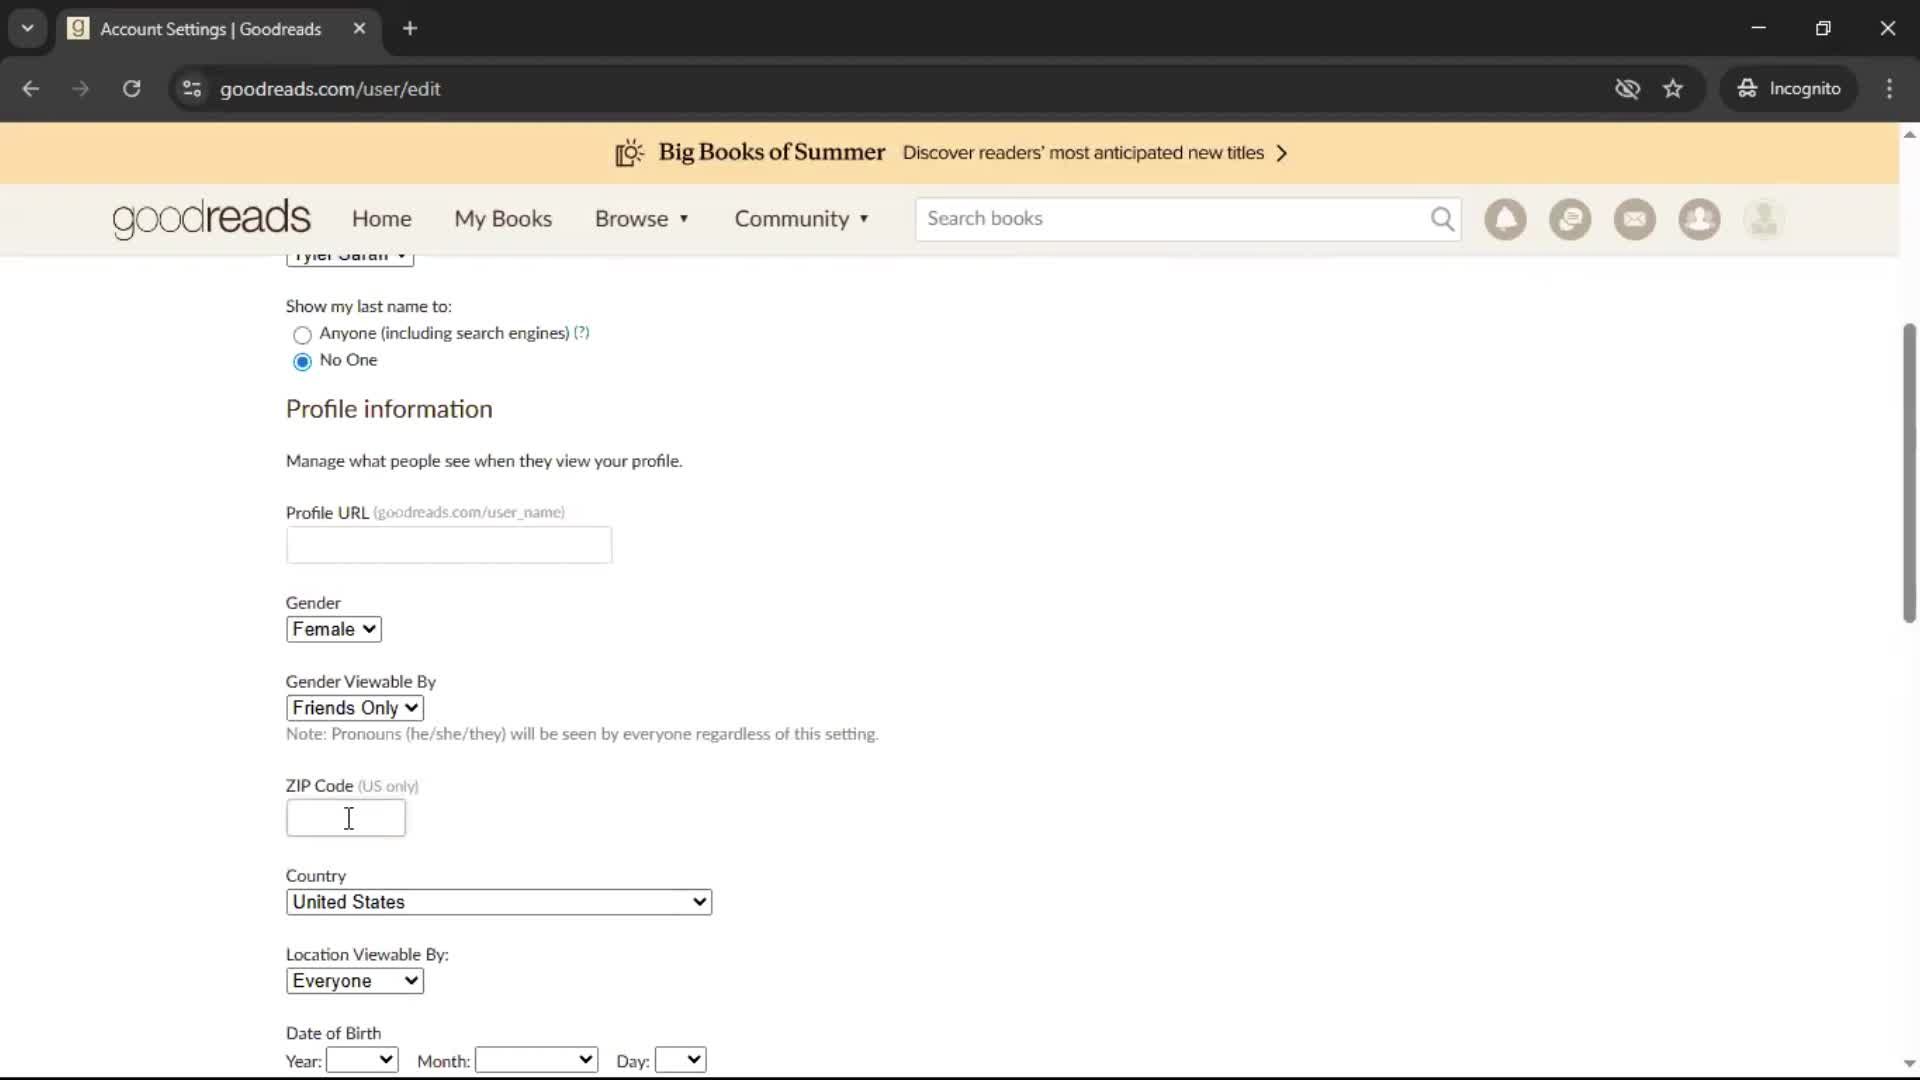Open the birth Year dropdown
Image resolution: width=1920 pixels, height=1080 pixels.
click(361, 1060)
